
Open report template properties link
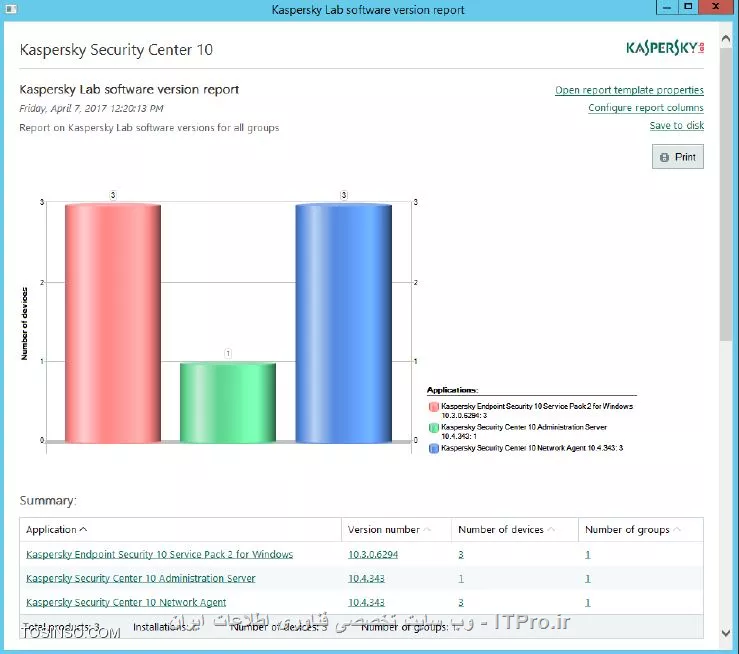[629, 90]
